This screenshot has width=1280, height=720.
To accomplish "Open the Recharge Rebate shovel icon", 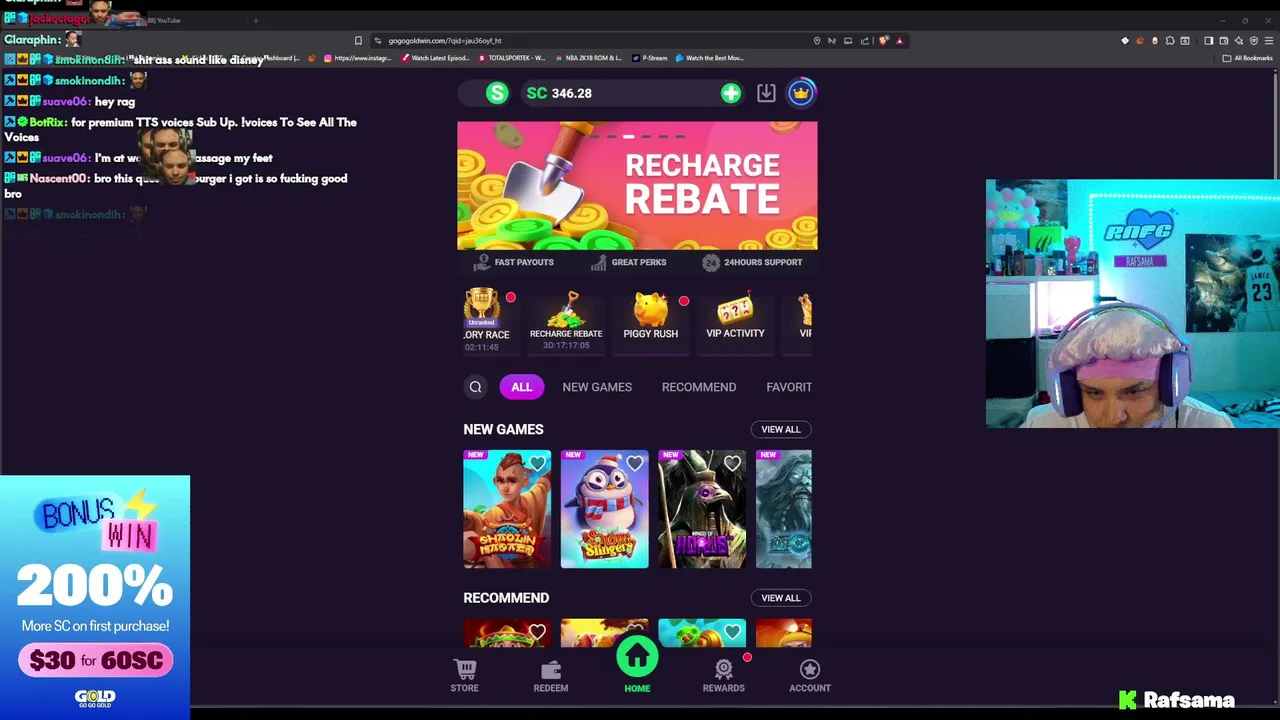I will pyautogui.click(x=566, y=309).
